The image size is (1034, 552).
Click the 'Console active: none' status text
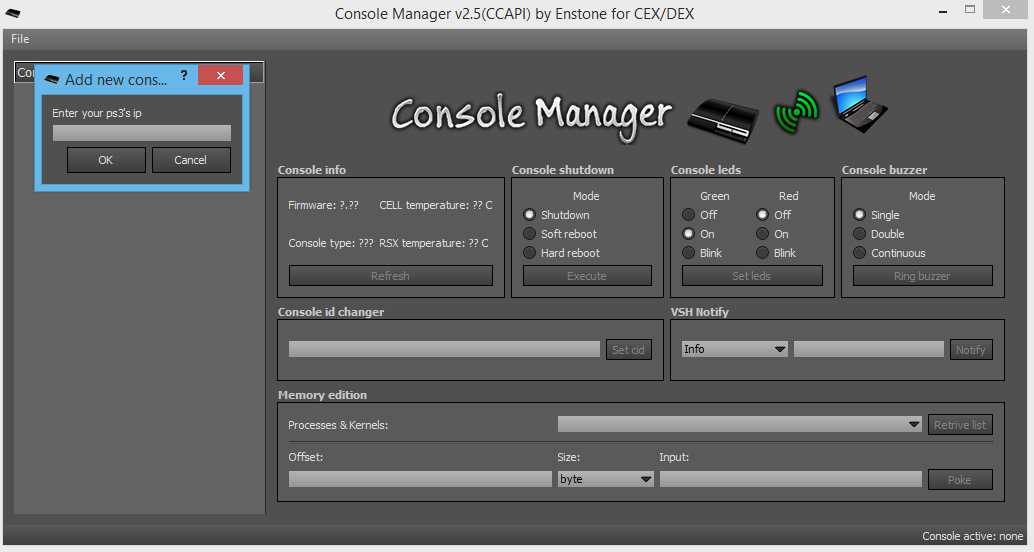973,536
